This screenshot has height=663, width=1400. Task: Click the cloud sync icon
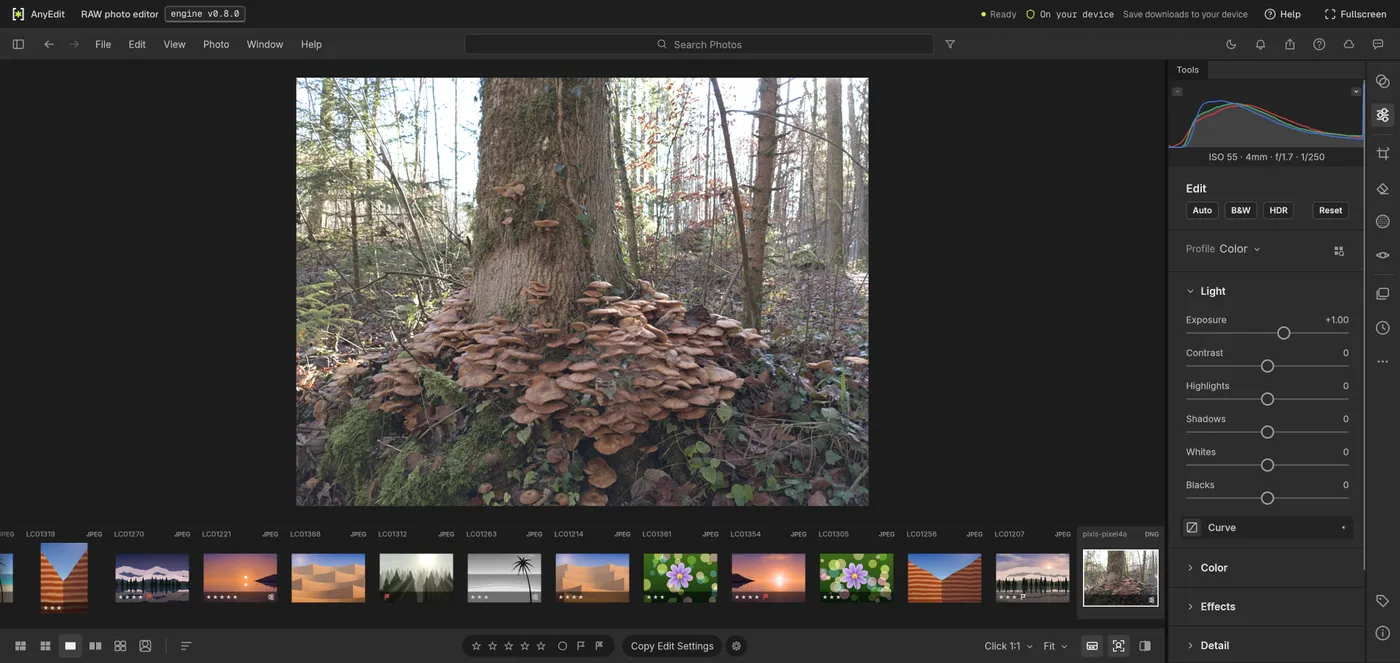1348,44
